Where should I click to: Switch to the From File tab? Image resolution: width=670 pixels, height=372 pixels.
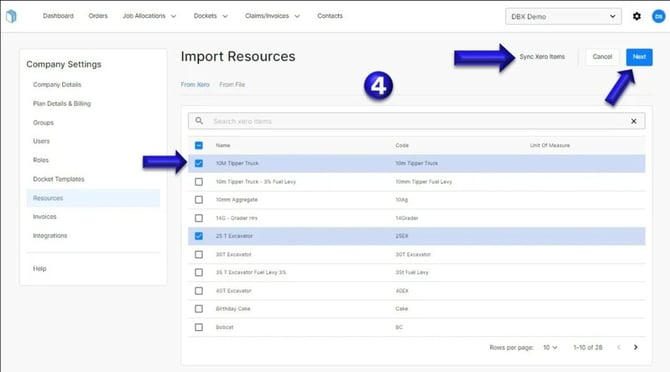232,85
